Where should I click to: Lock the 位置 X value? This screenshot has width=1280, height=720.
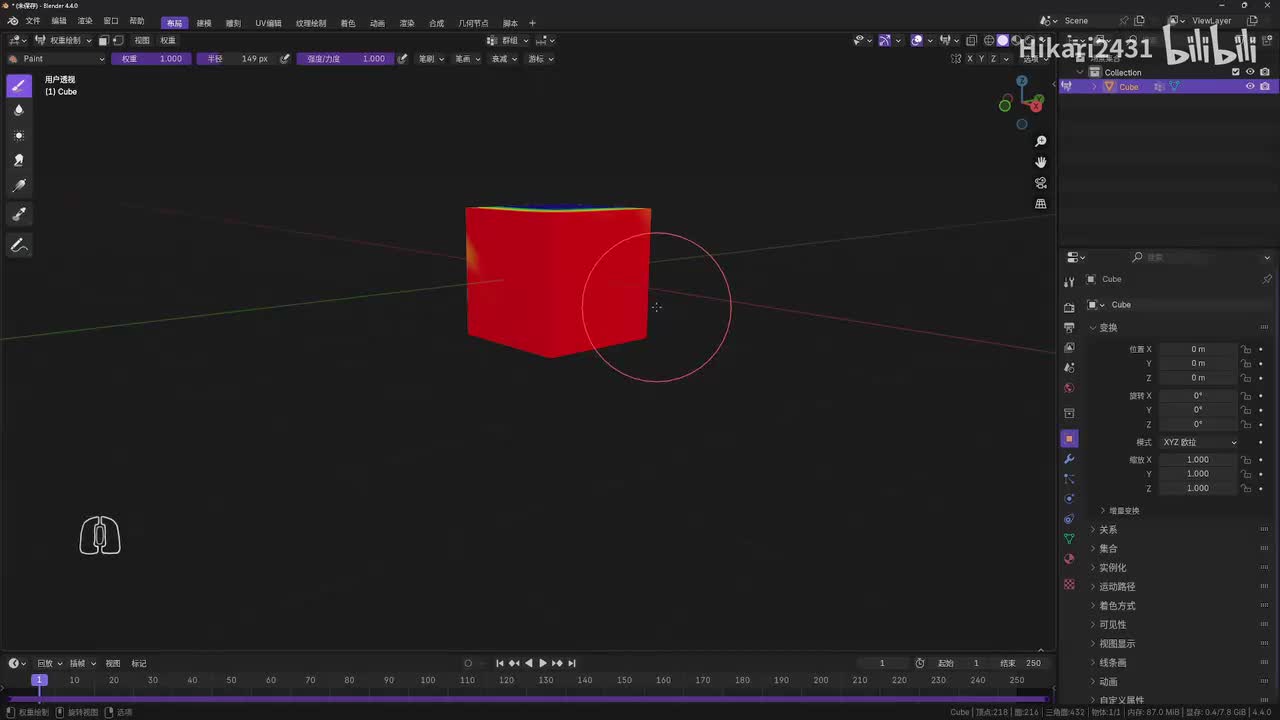(x=1246, y=349)
